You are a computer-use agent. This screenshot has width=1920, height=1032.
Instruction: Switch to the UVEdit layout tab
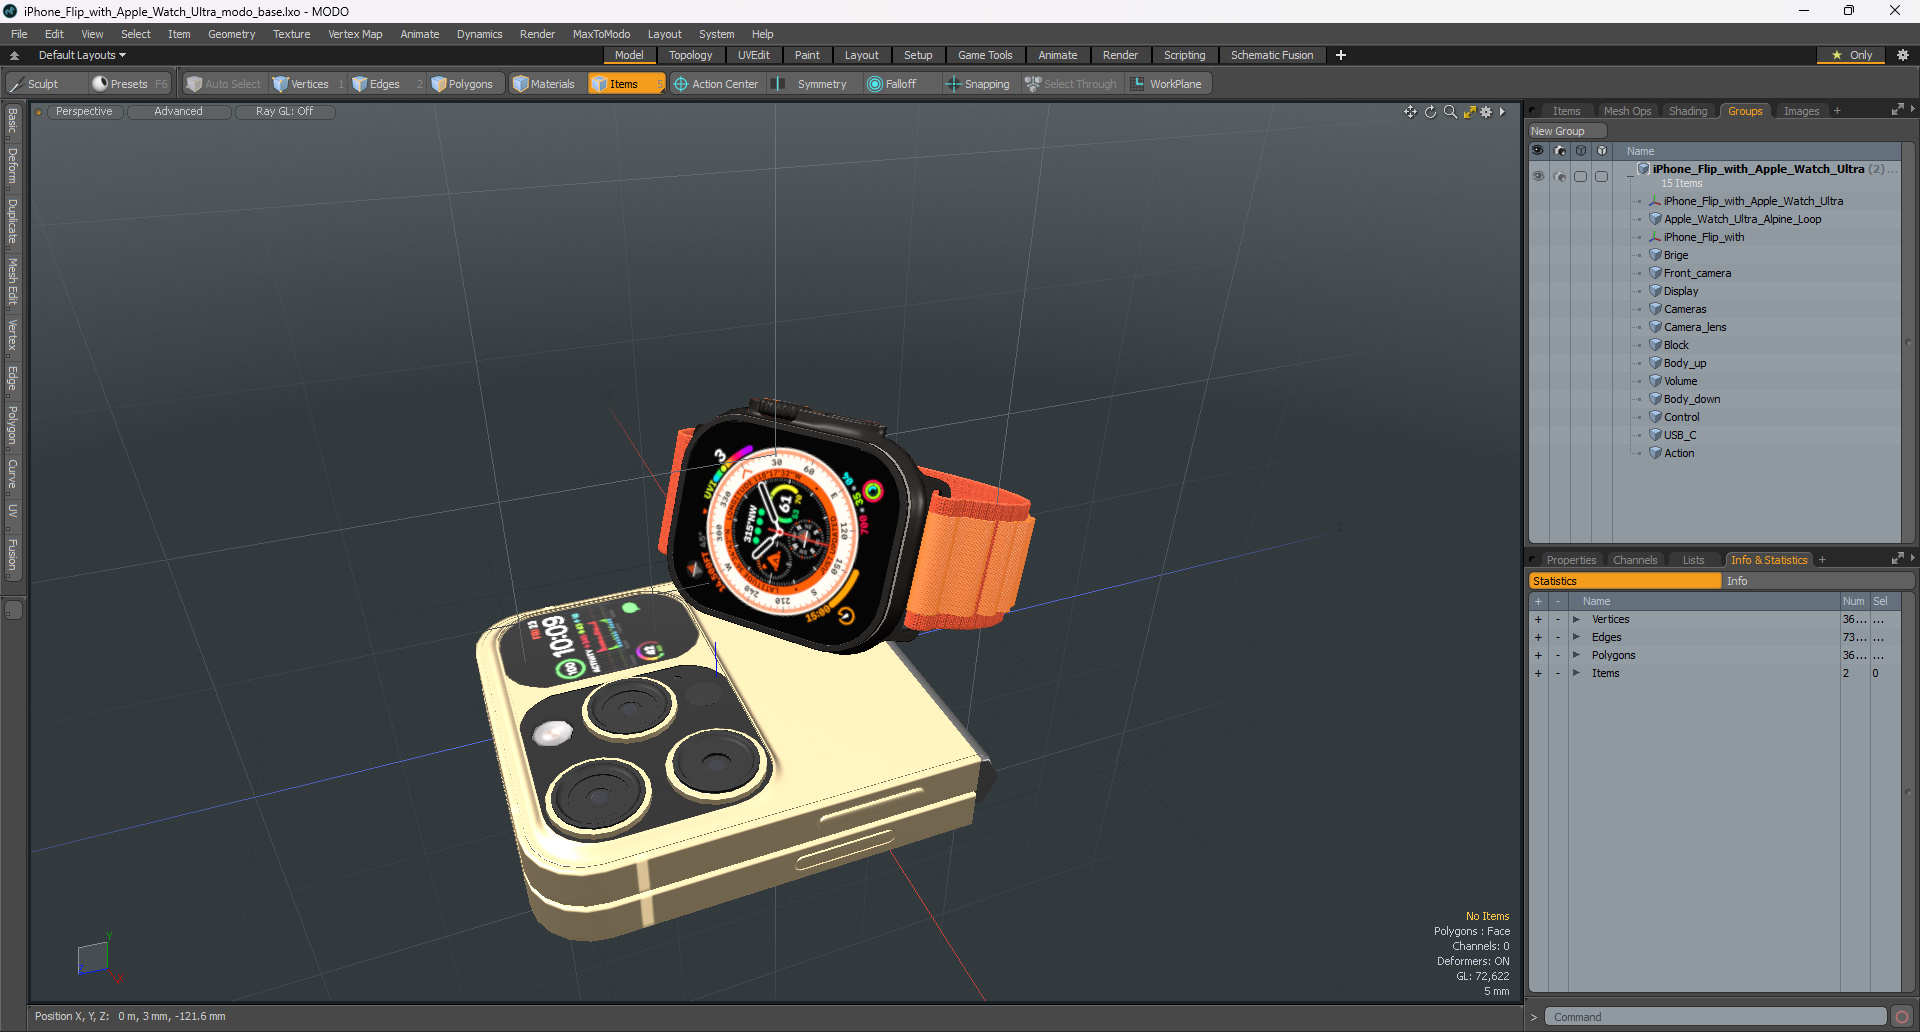coord(753,55)
